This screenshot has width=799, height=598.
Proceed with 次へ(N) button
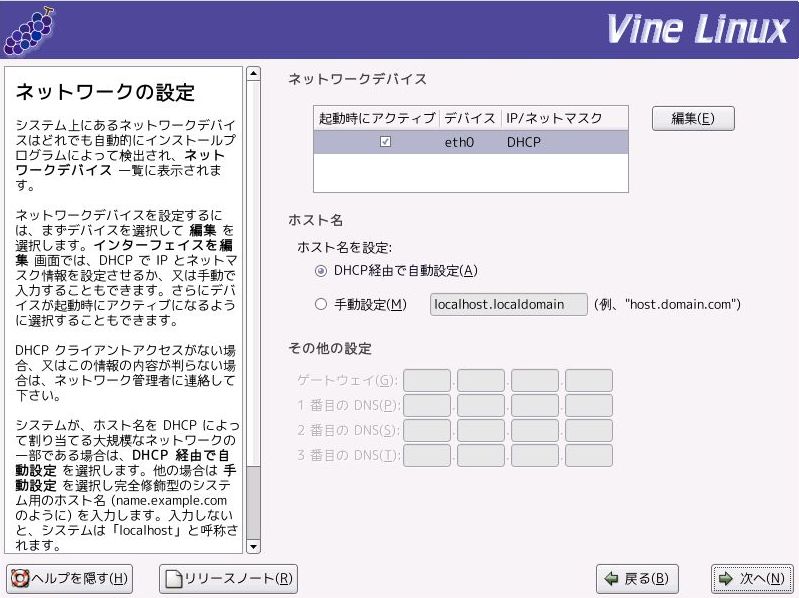click(x=752, y=579)
